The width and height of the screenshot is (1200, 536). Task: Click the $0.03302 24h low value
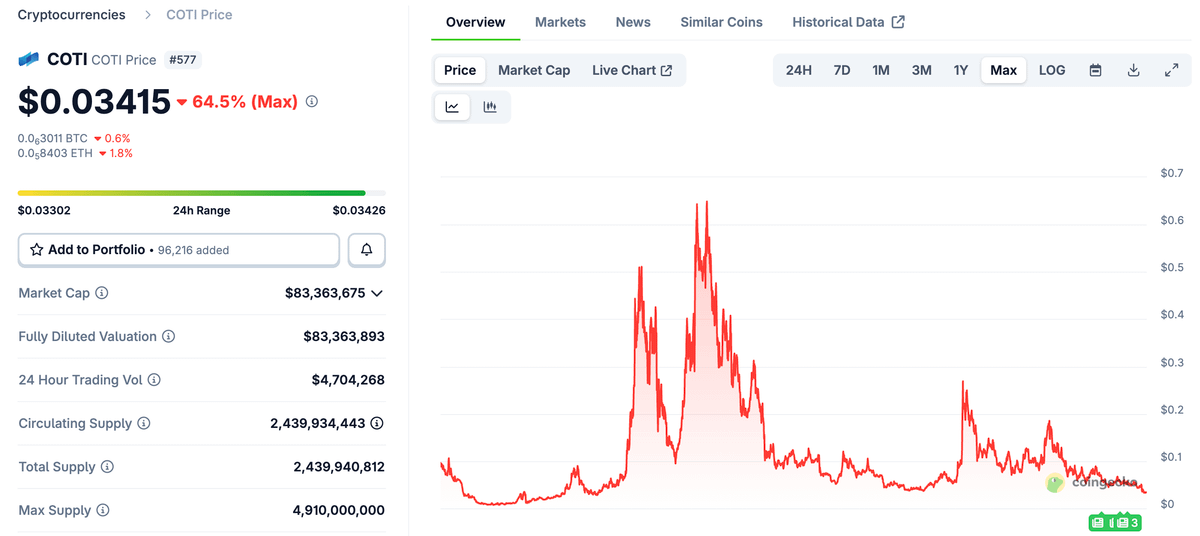[x=44, y=211]
